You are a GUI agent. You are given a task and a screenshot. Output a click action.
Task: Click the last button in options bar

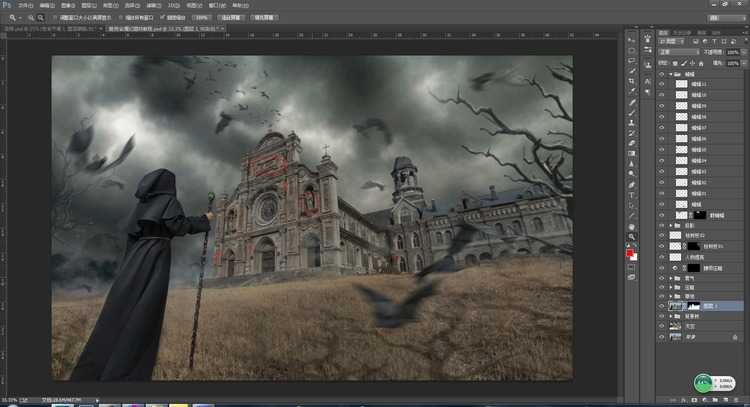(265, 18)
